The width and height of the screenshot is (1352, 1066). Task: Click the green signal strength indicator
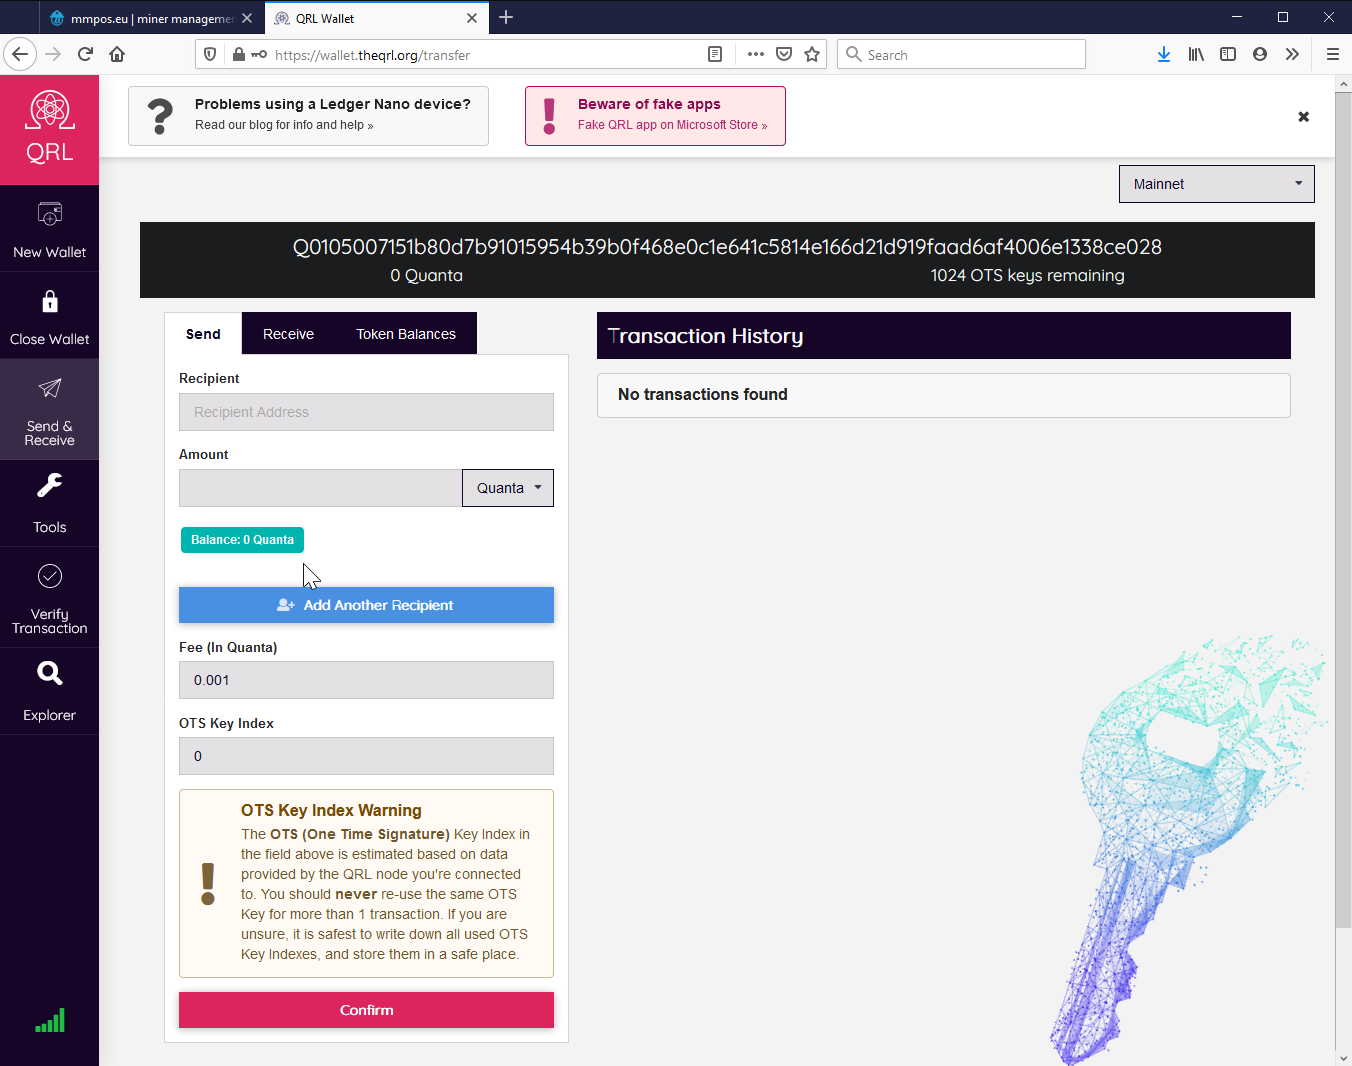point(50,1020)
